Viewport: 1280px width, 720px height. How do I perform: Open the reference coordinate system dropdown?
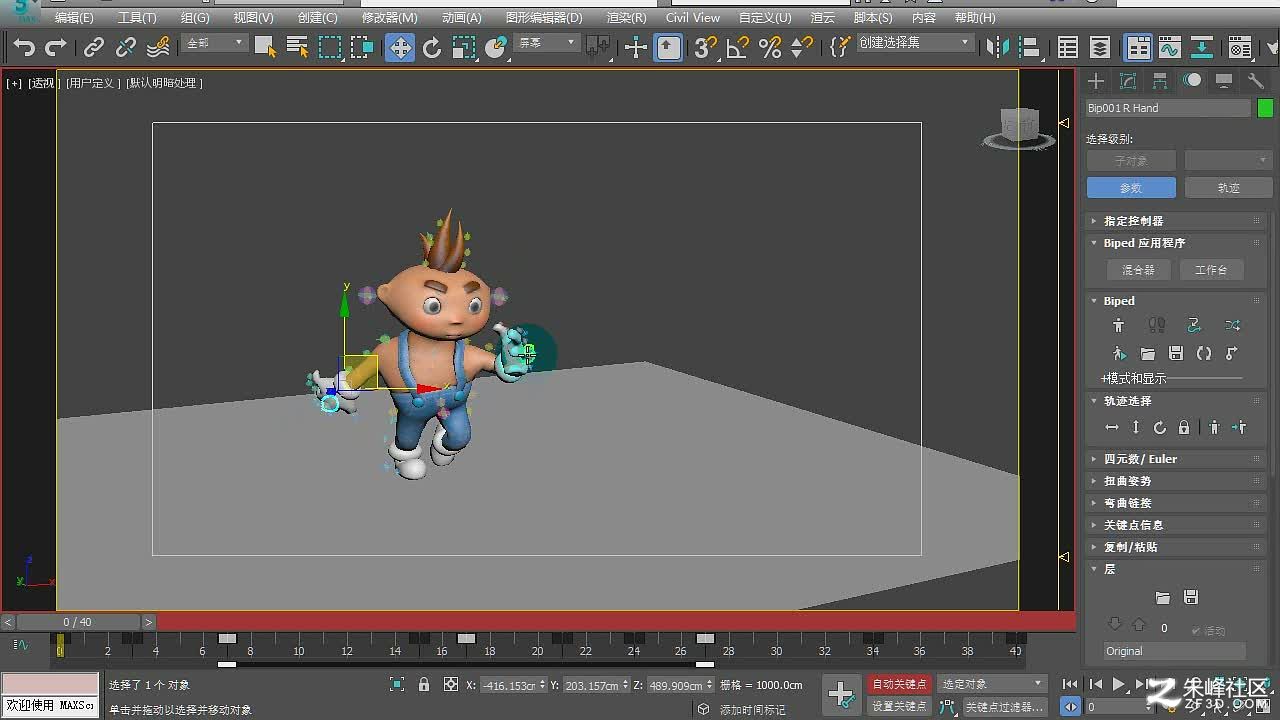coord(545,43)
